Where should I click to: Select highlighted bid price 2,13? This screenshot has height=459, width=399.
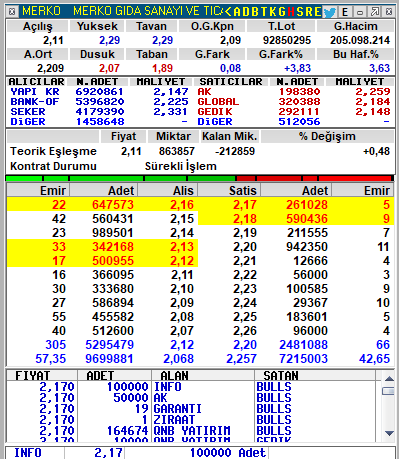pyautogui.click(x=182, y=247)
